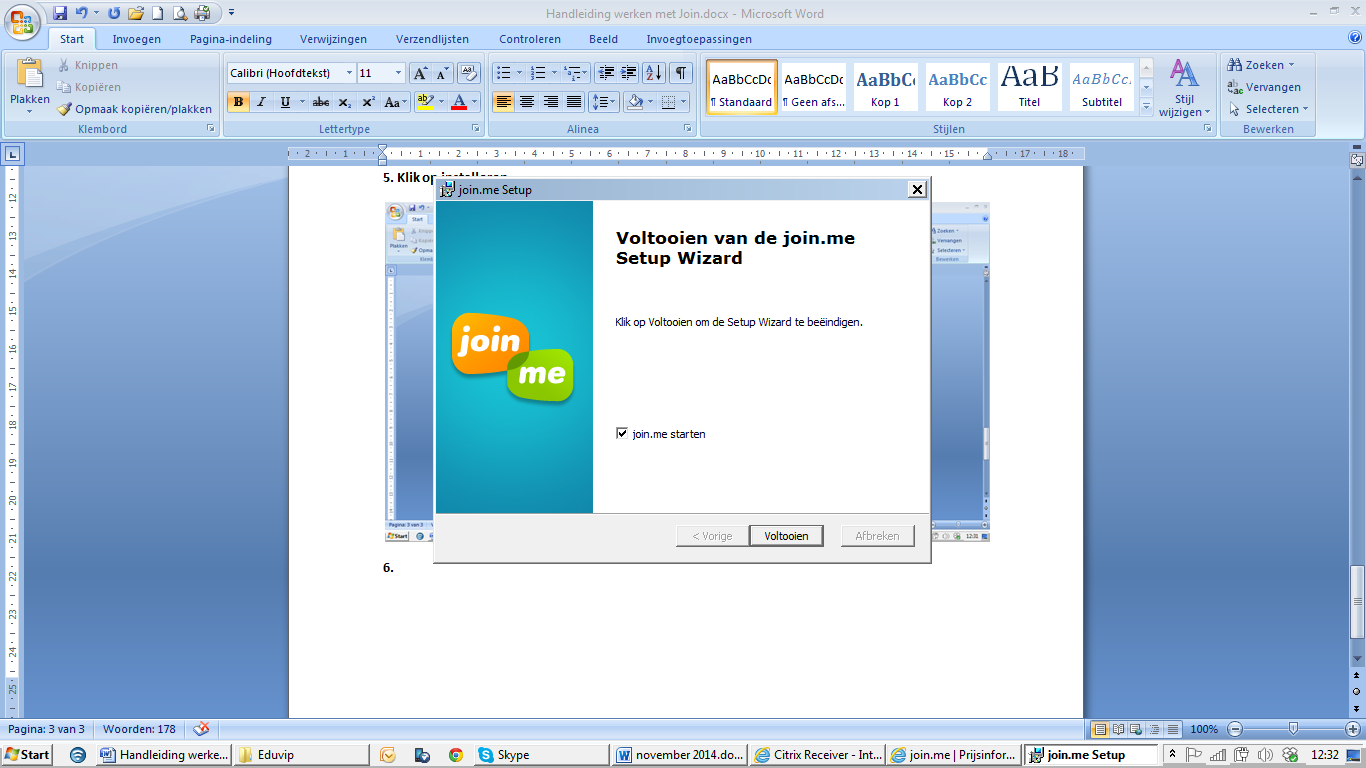Sort text A to Z icon

(x=654, y=73)
